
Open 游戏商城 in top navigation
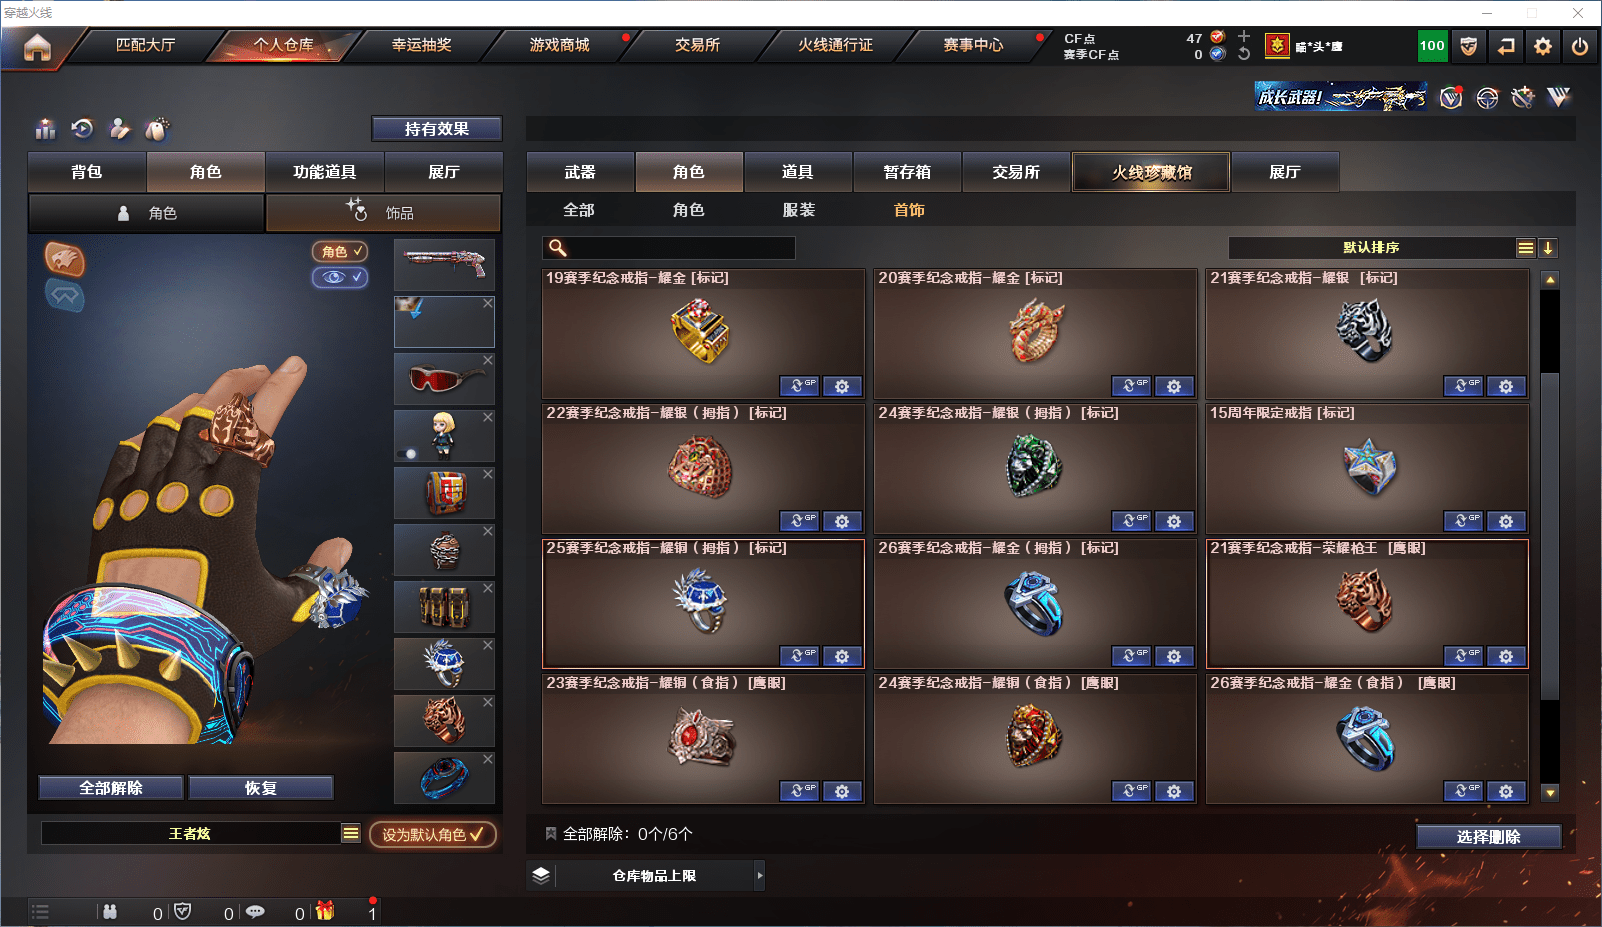[559, 45]
